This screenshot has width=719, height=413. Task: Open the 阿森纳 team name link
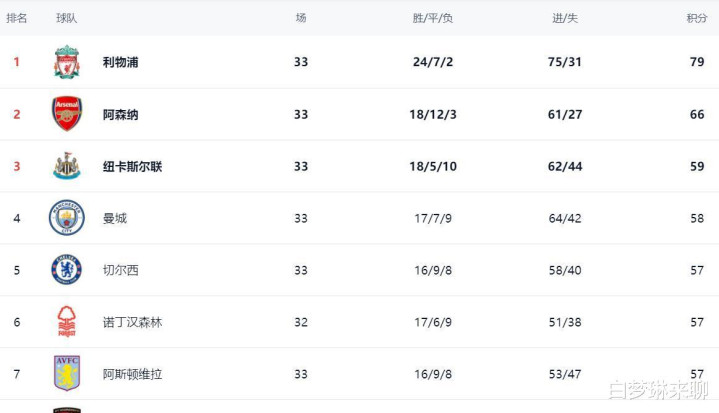click(x=121, y=114)
